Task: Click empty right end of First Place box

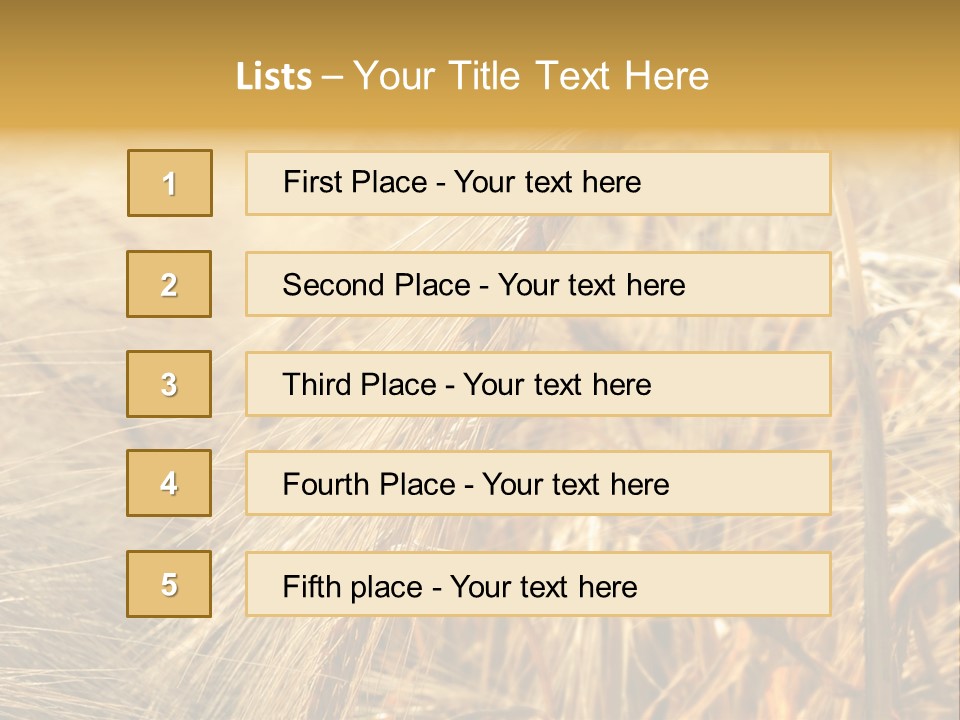Action: click(760, 183)
